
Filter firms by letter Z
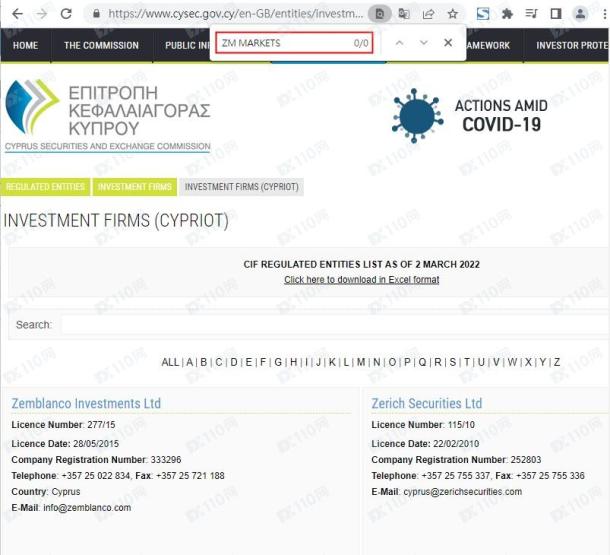[557, 362]
